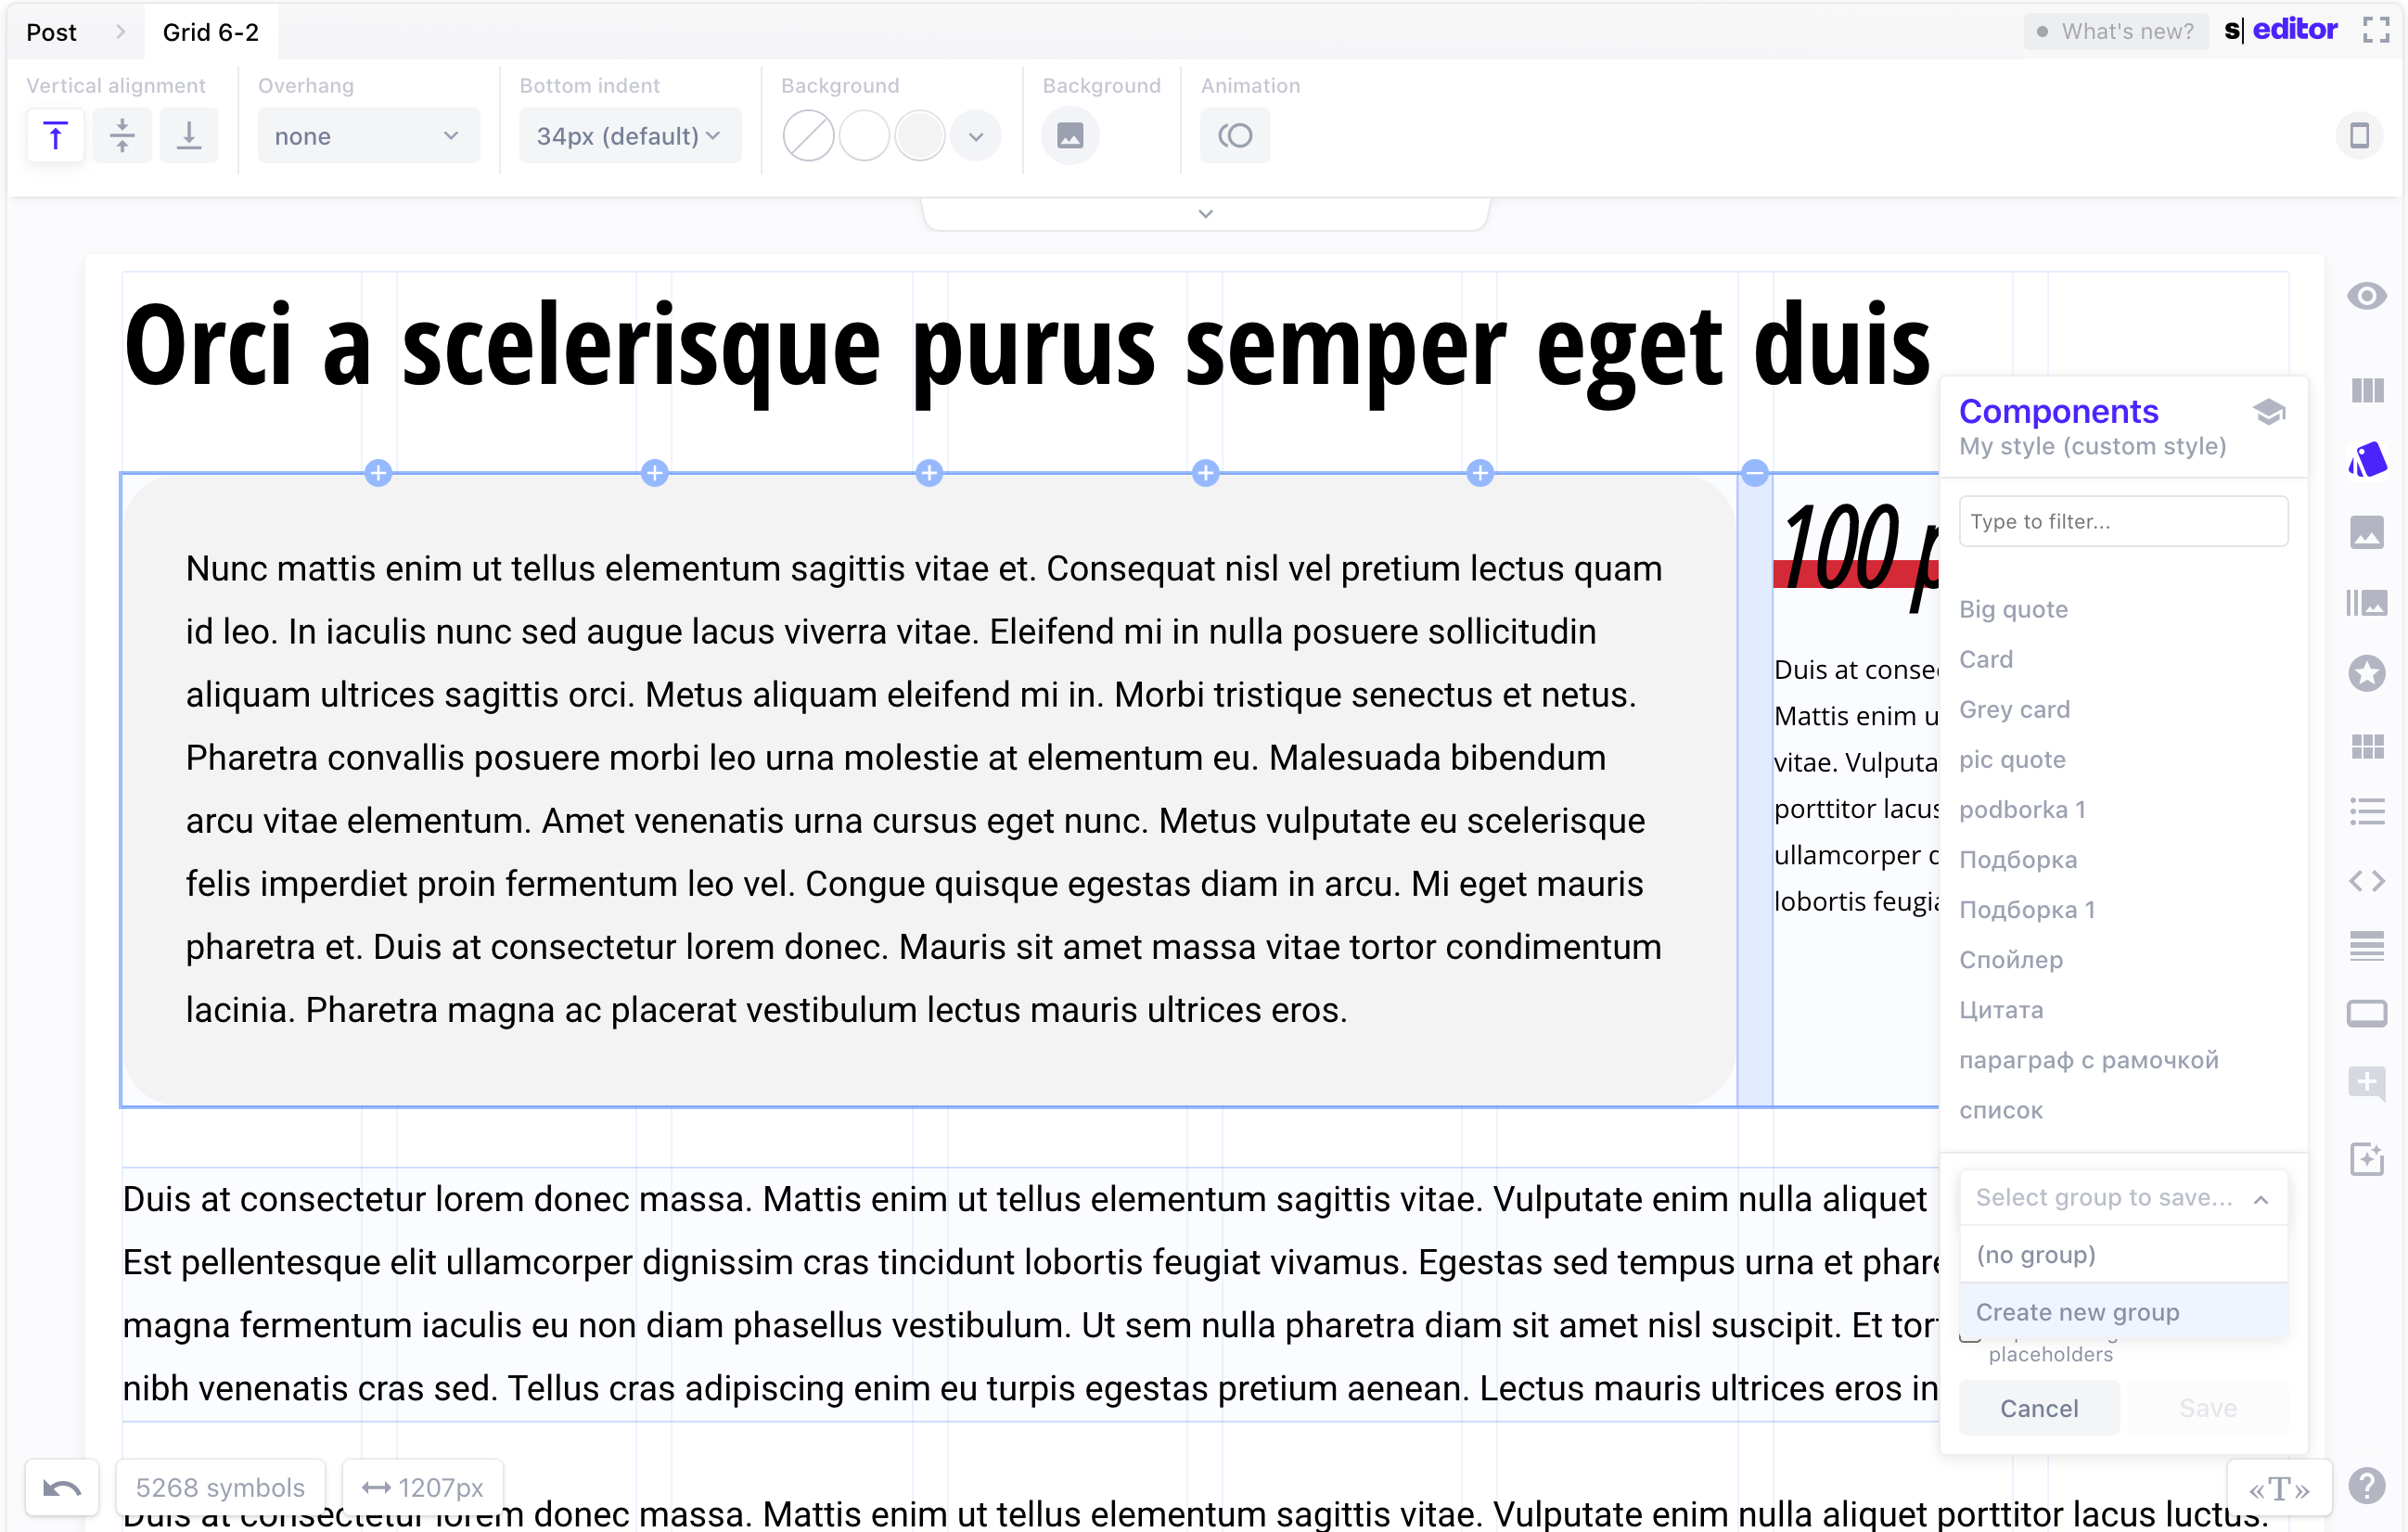Screen dimensions: 2408x1532
Task: Select top vertical alignment icon
Action: click(x=56, y=136)
